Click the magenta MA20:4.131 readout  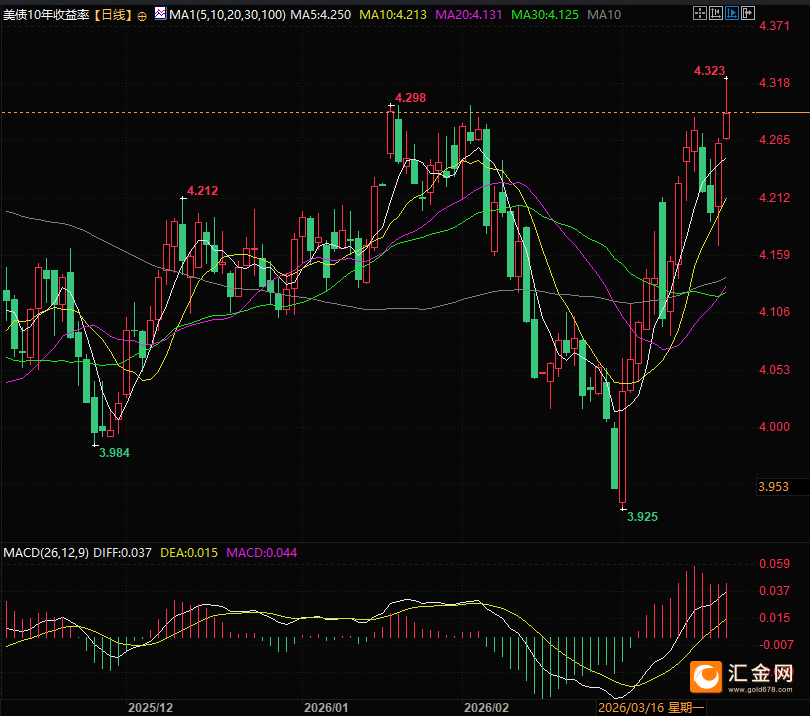[469, 15]
